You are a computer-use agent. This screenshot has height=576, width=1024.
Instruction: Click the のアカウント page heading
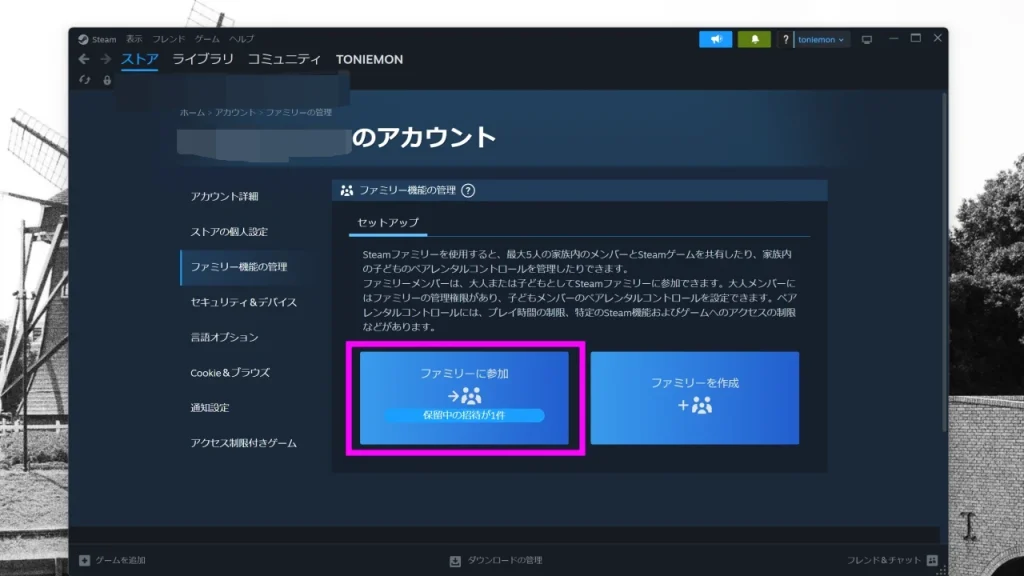(424, 138)
